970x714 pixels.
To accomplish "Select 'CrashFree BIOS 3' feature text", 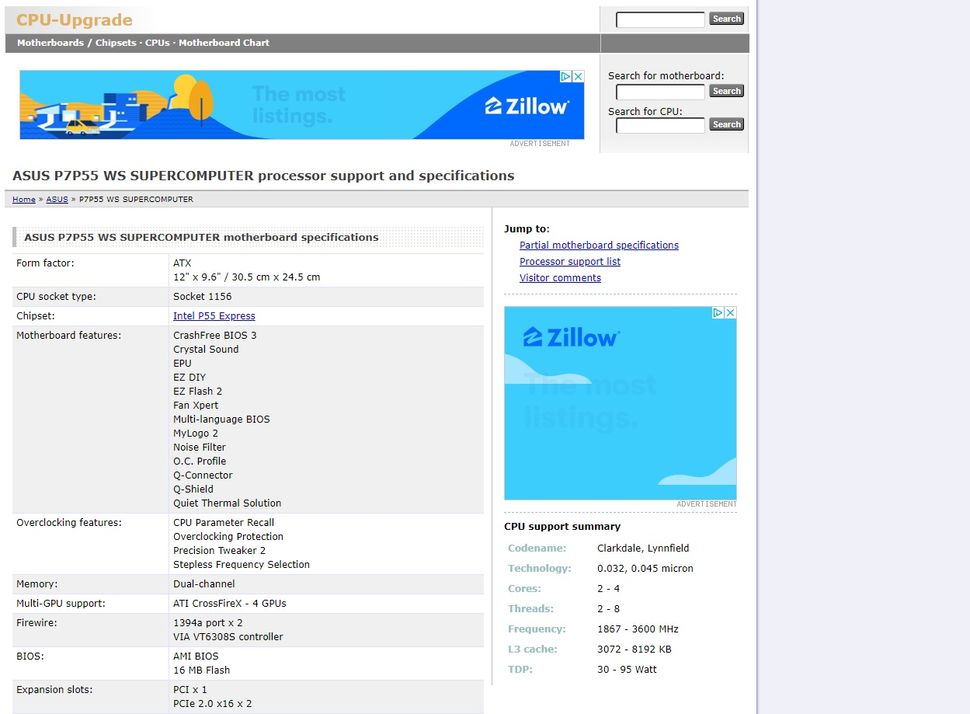I will coord(215,335).
